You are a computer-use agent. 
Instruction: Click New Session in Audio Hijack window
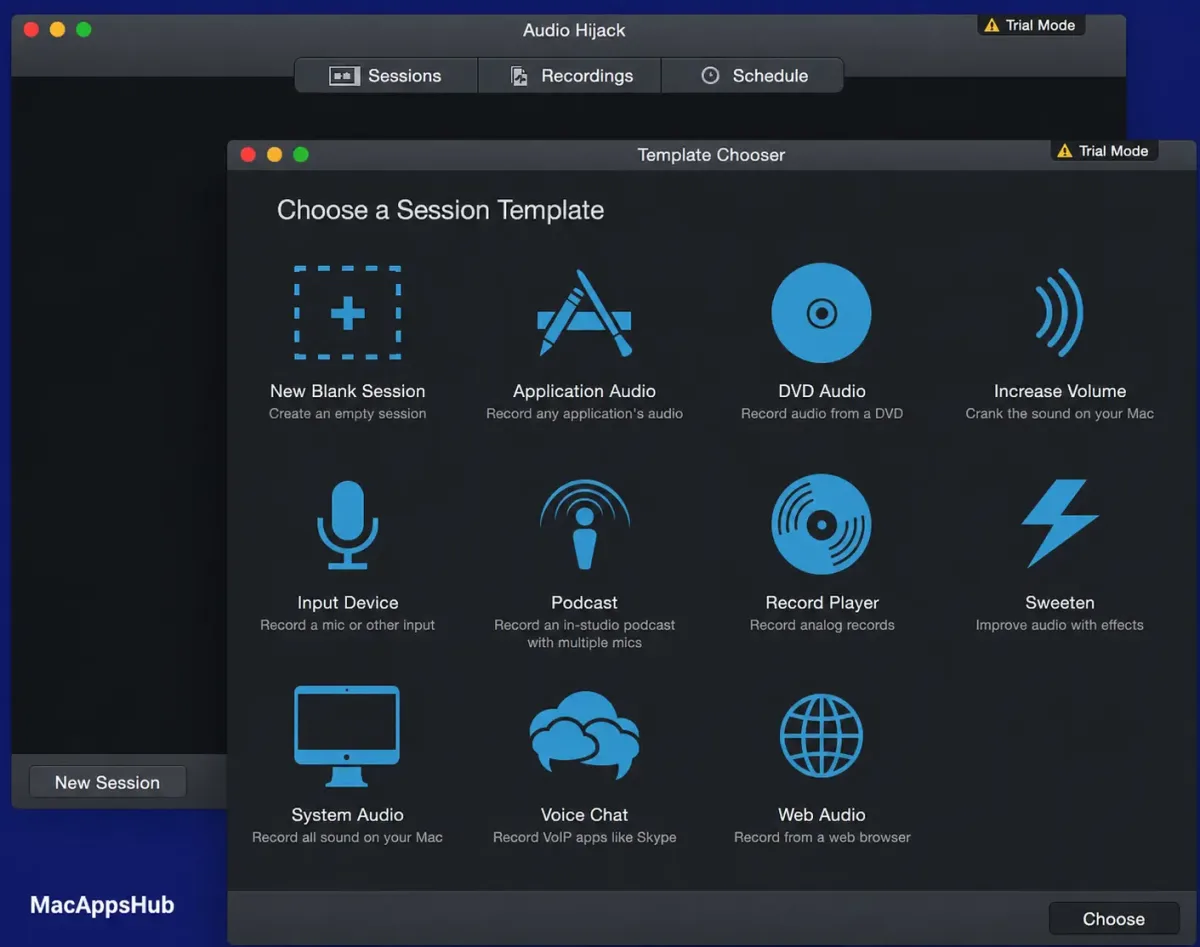click(107, 783)
